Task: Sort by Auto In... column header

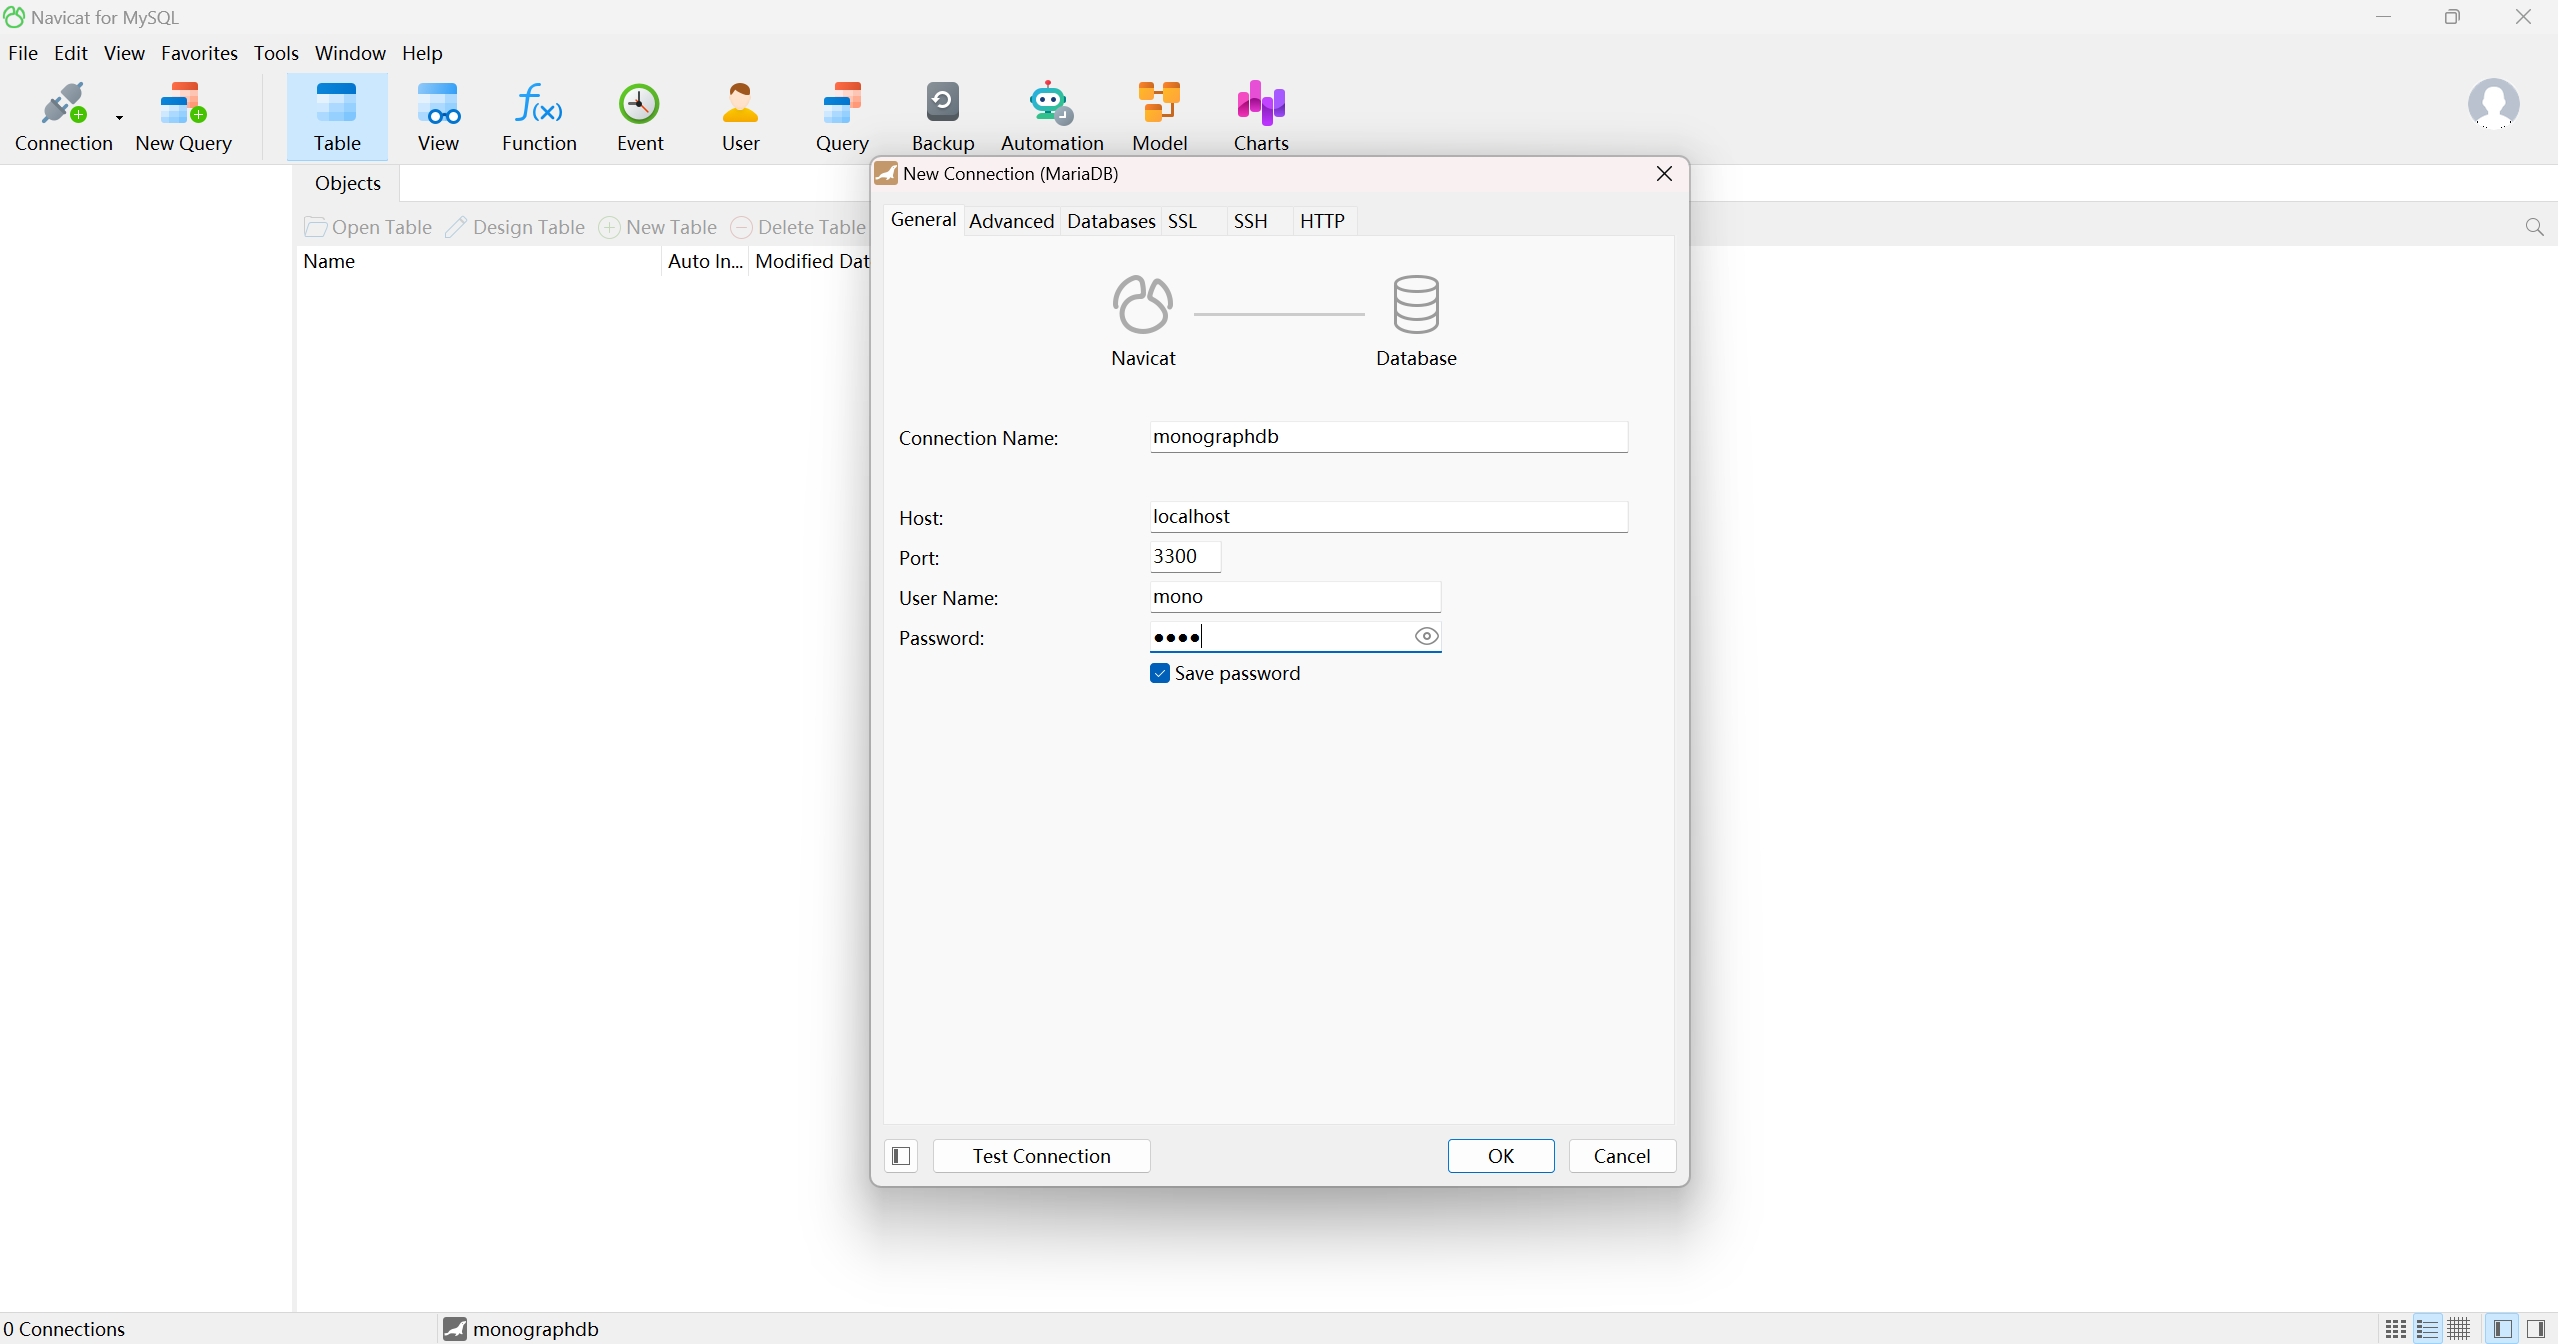Action: click(x=705, y=262)
